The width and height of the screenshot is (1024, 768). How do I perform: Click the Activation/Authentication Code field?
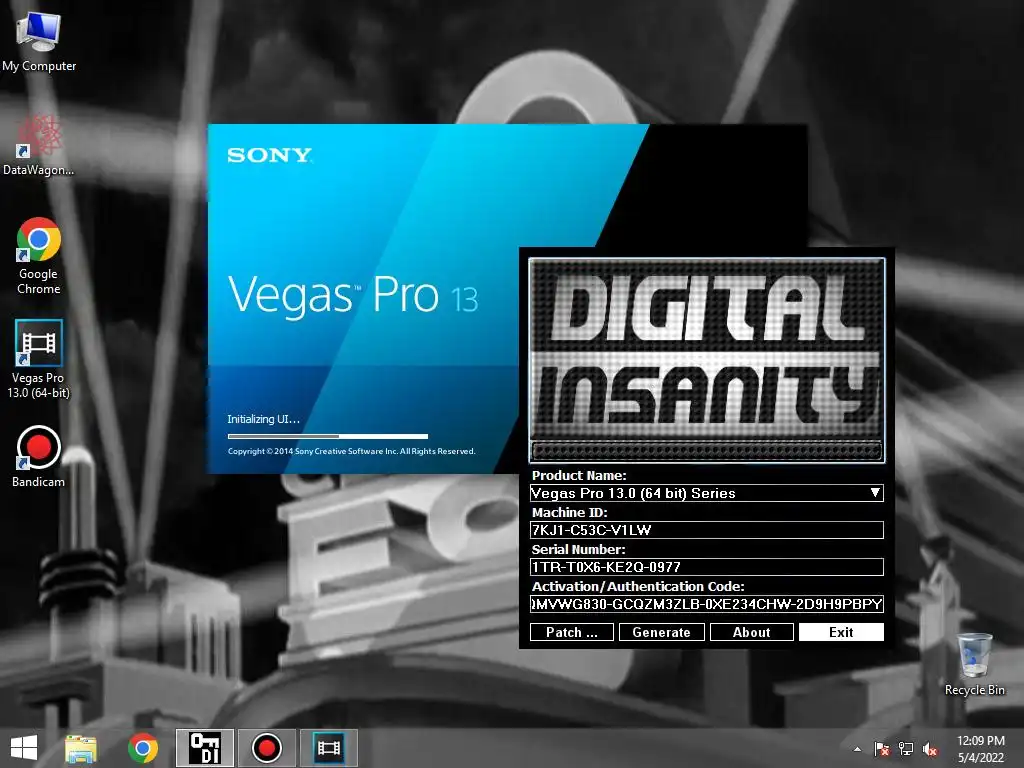pos(707,604)
